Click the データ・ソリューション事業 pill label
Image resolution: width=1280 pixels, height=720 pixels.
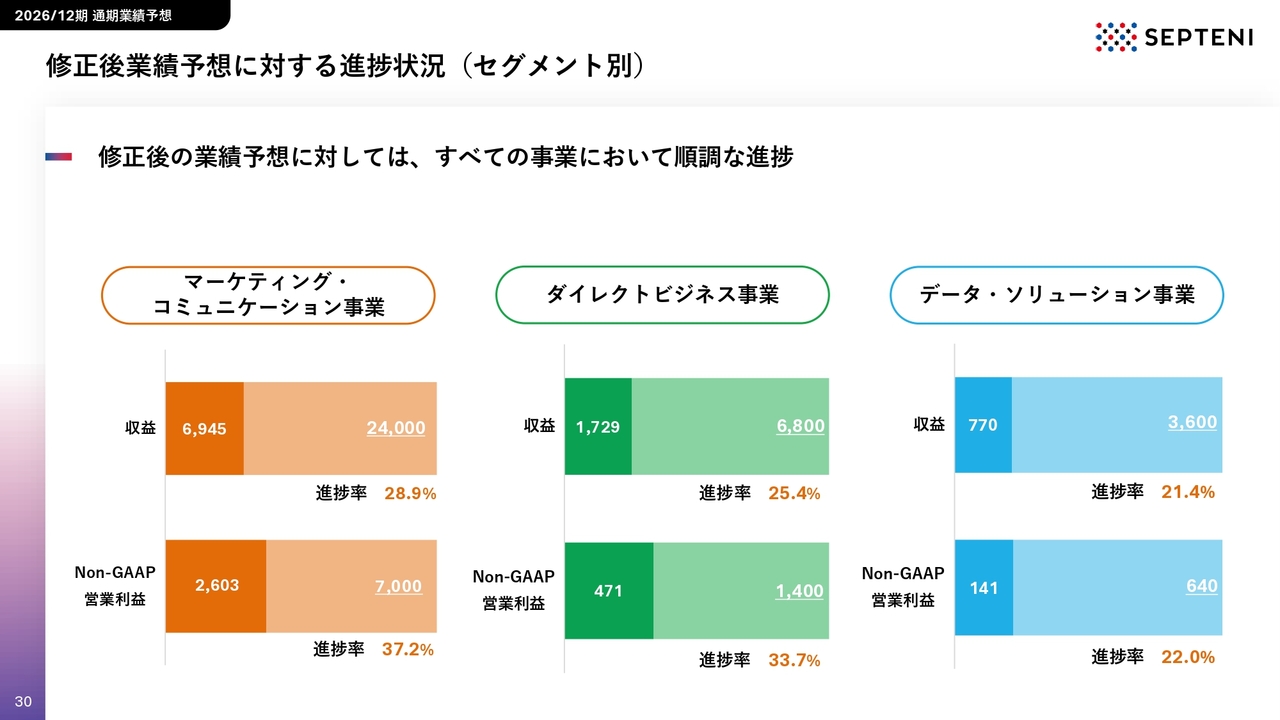pyautogui.click(x=1057, y=295)
